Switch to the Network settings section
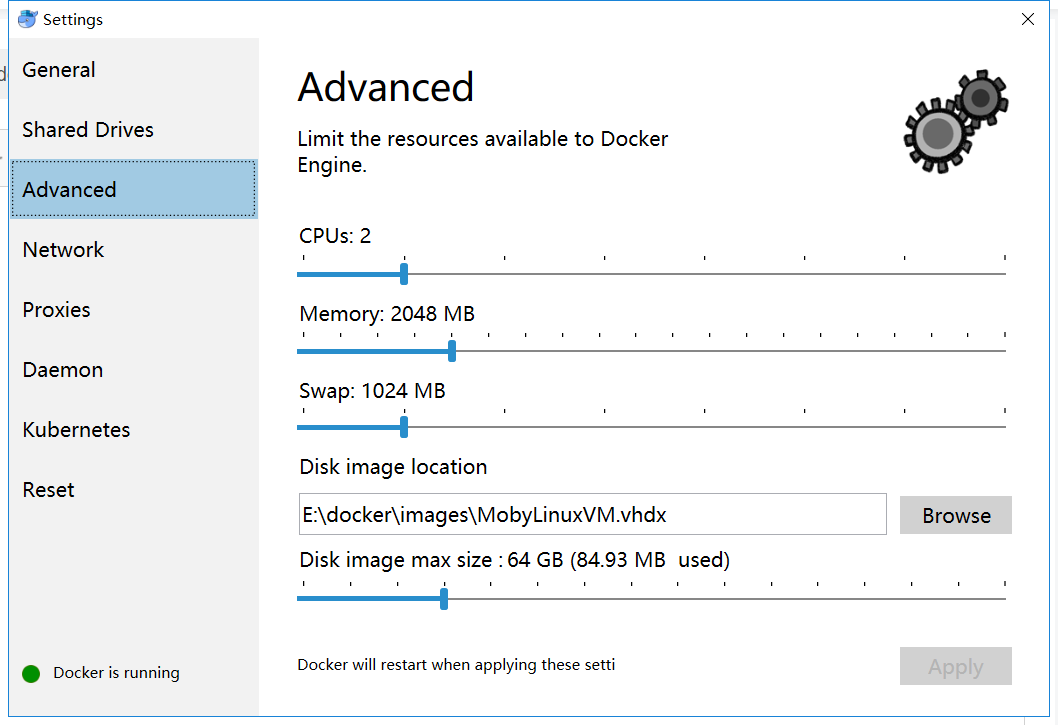1058x725 pixels. [x=62, y=249]
